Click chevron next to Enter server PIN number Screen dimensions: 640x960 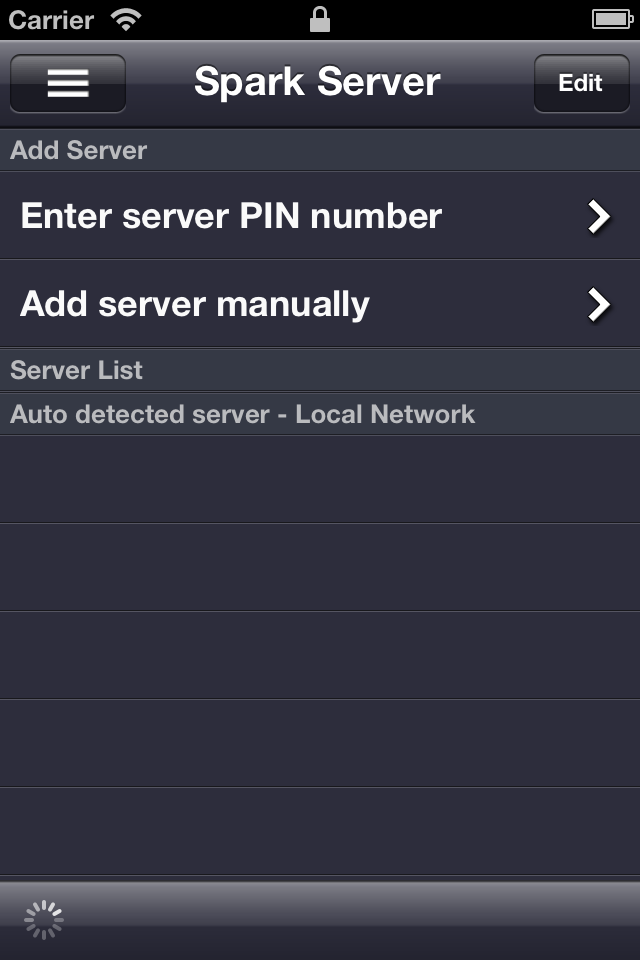[x=598, y=217]
